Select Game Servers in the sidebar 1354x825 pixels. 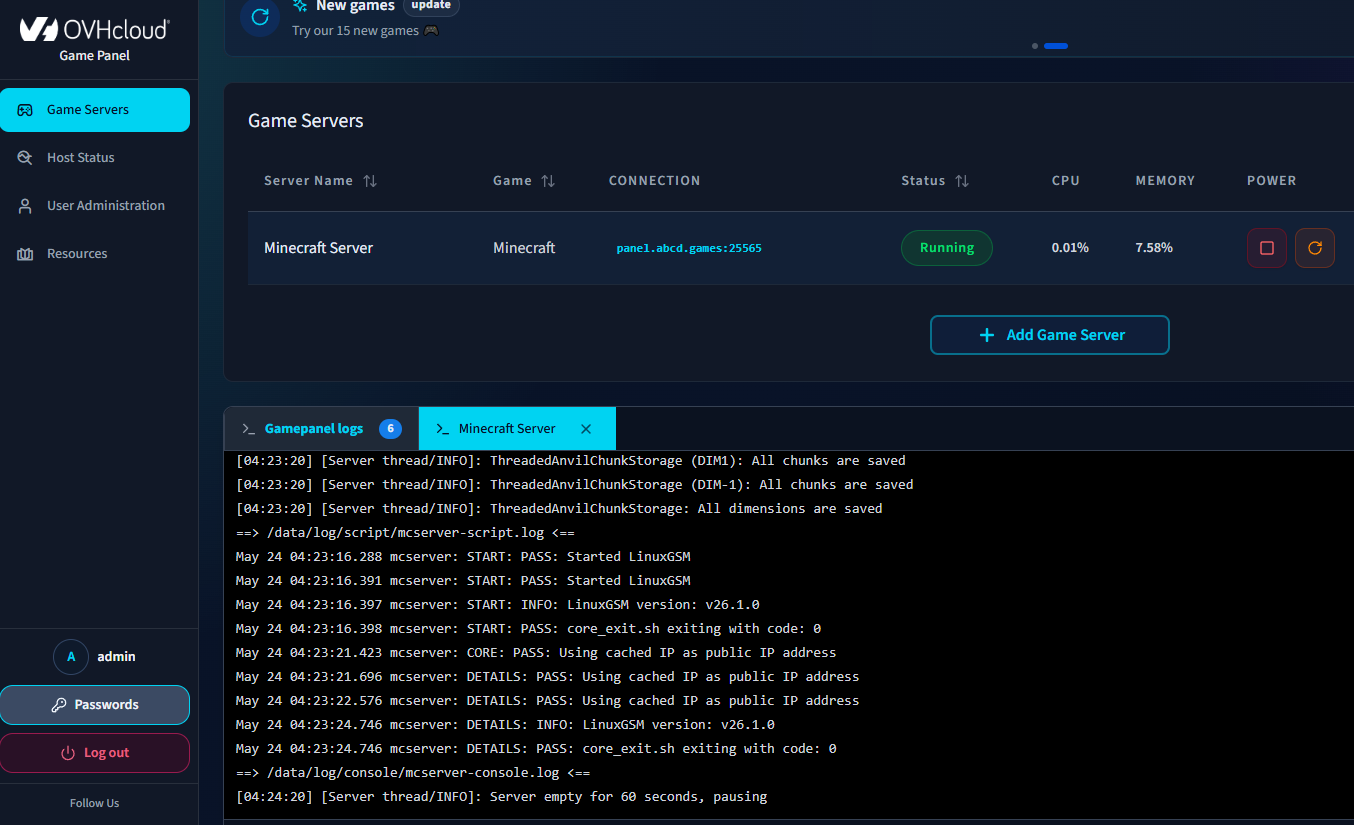(x=95, y=110)
